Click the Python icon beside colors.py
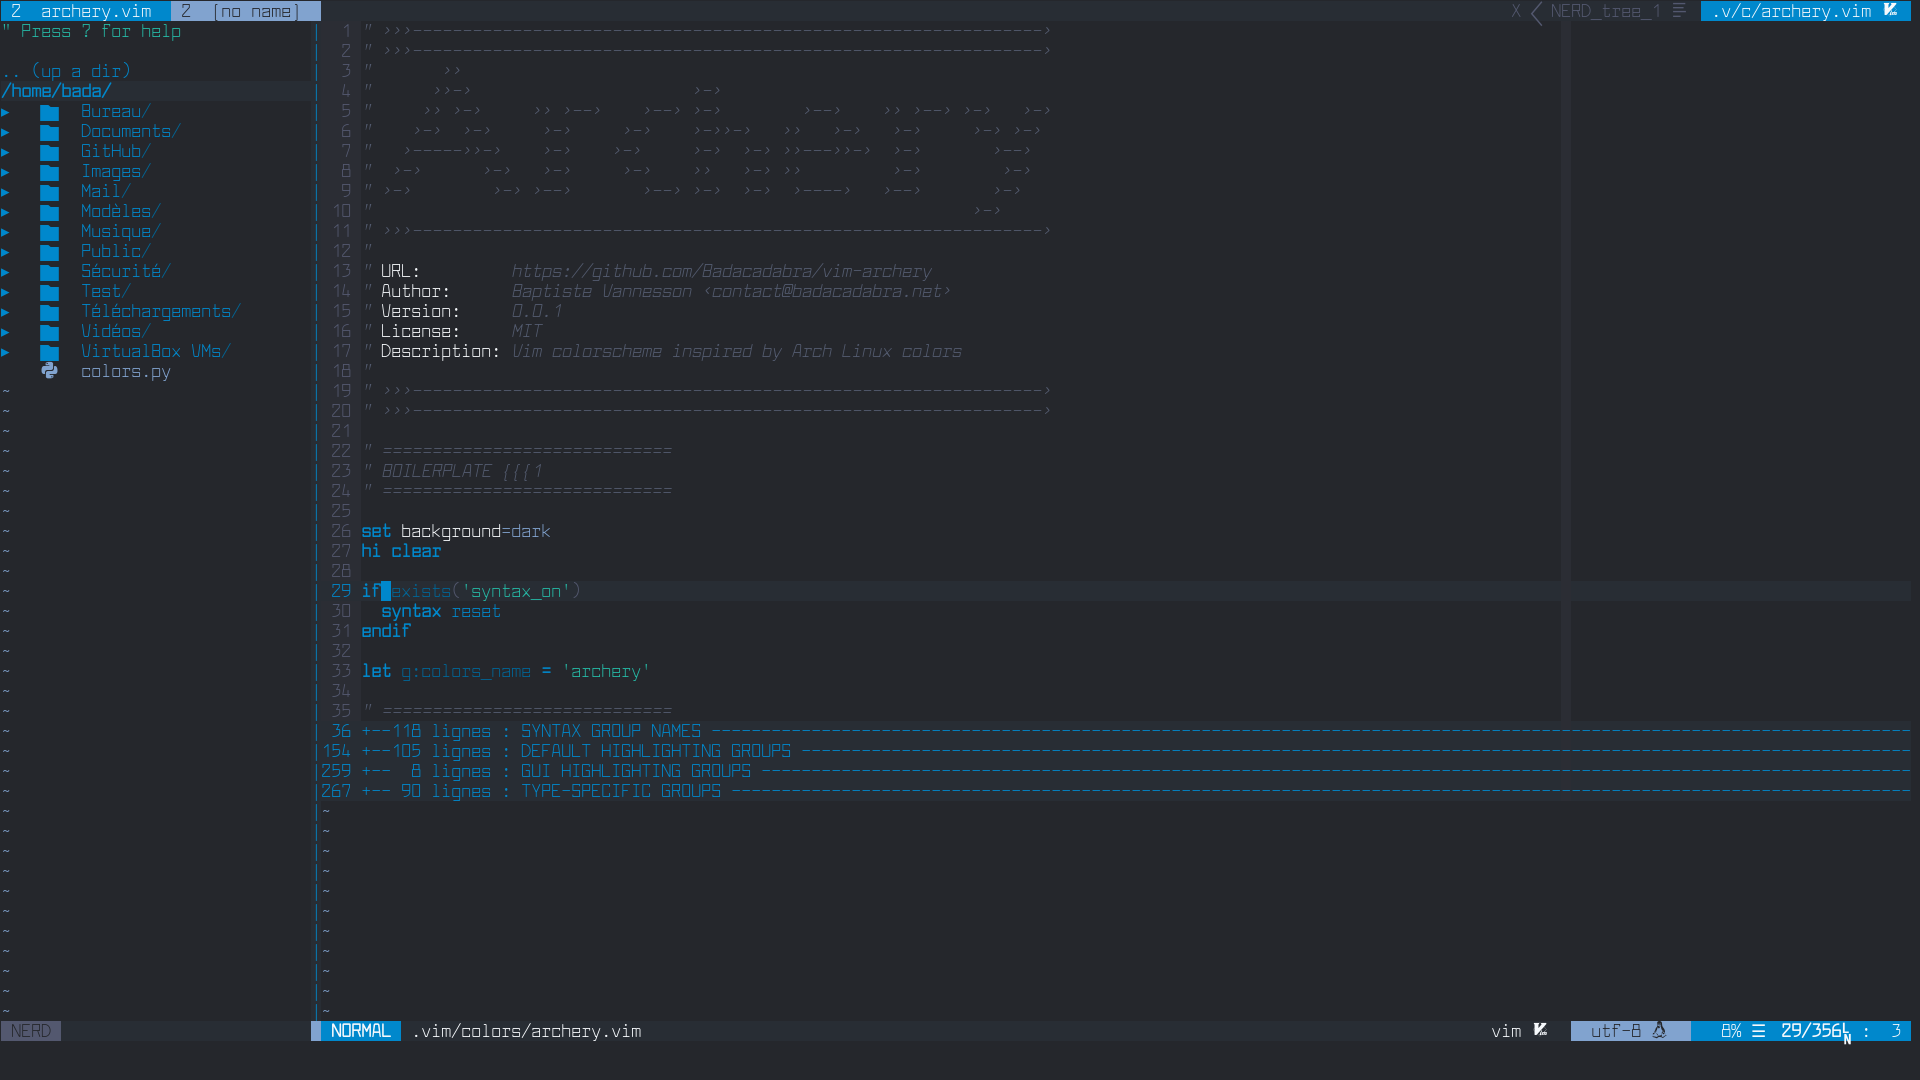 click(49, 371)
